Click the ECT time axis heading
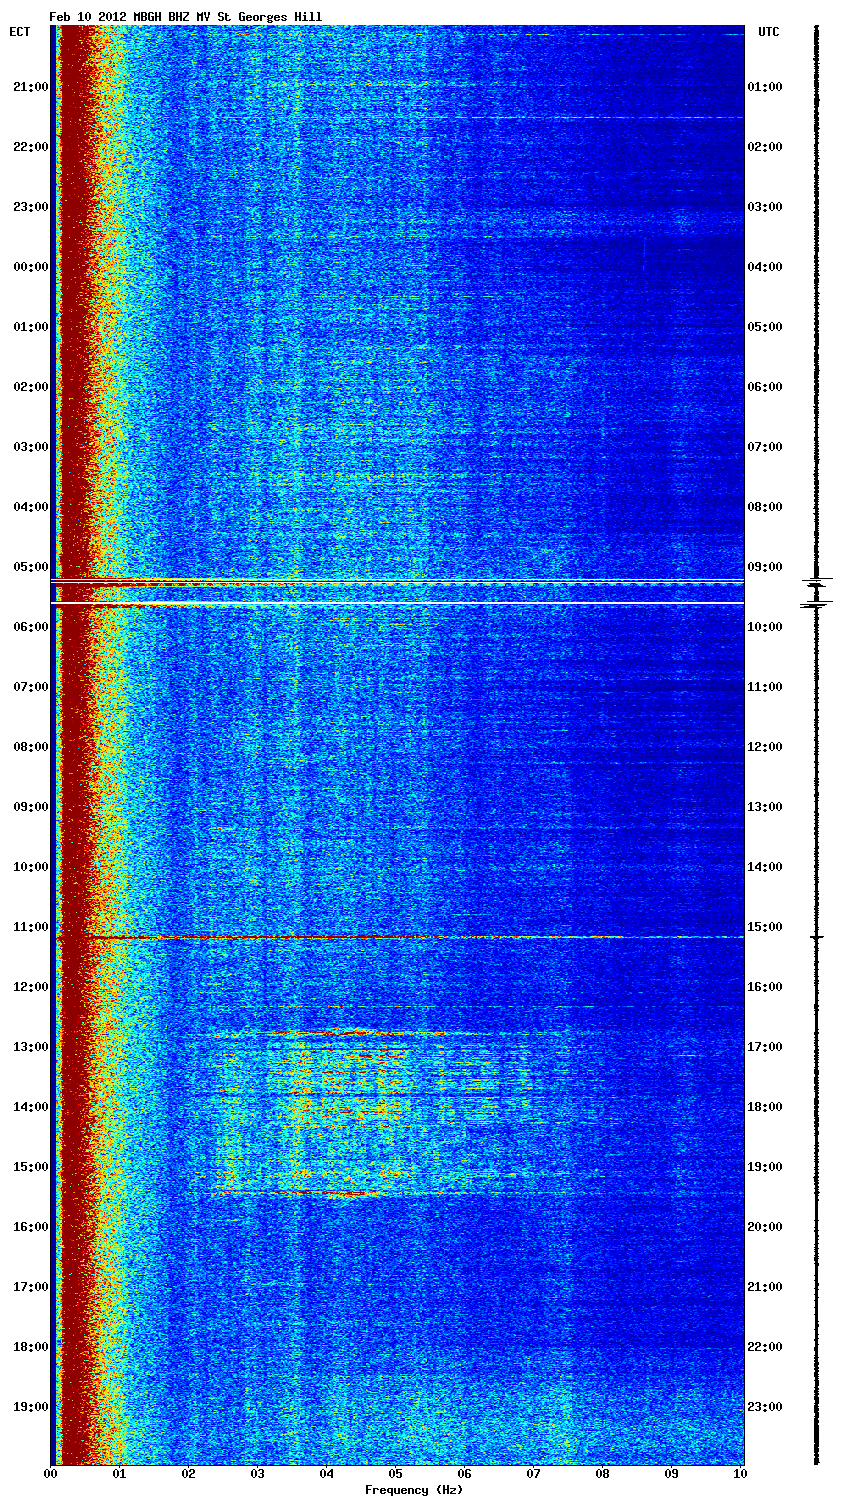The width and height of the screenshot is (852, 1500). 20,32
